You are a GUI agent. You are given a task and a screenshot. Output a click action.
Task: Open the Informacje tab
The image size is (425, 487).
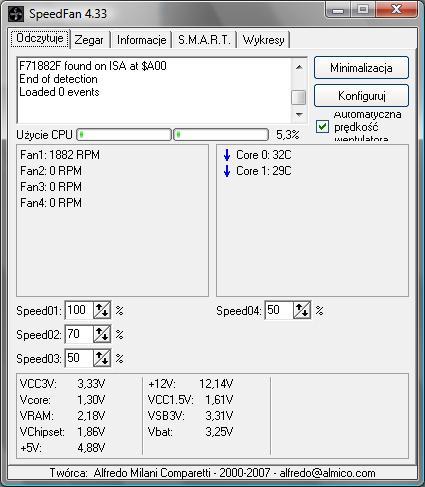coord(141,40)
